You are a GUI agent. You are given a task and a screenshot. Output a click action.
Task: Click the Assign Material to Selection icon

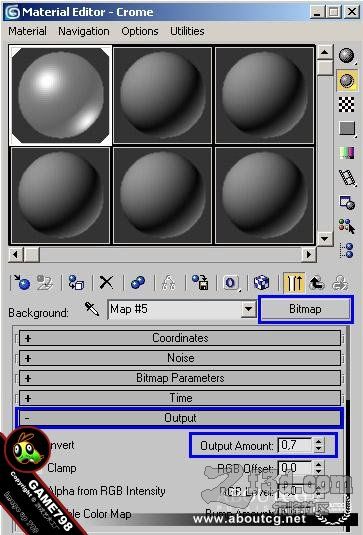pos(76,283)
